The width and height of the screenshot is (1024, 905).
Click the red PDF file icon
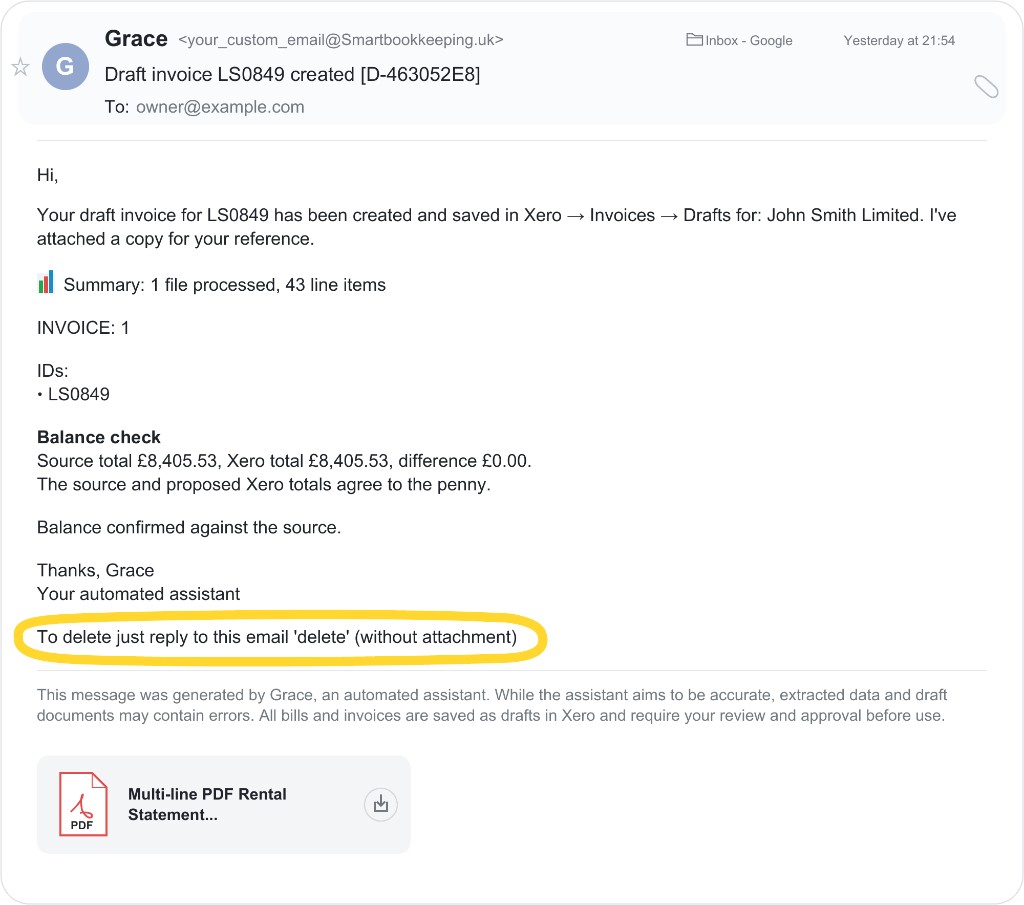(83, 804)
